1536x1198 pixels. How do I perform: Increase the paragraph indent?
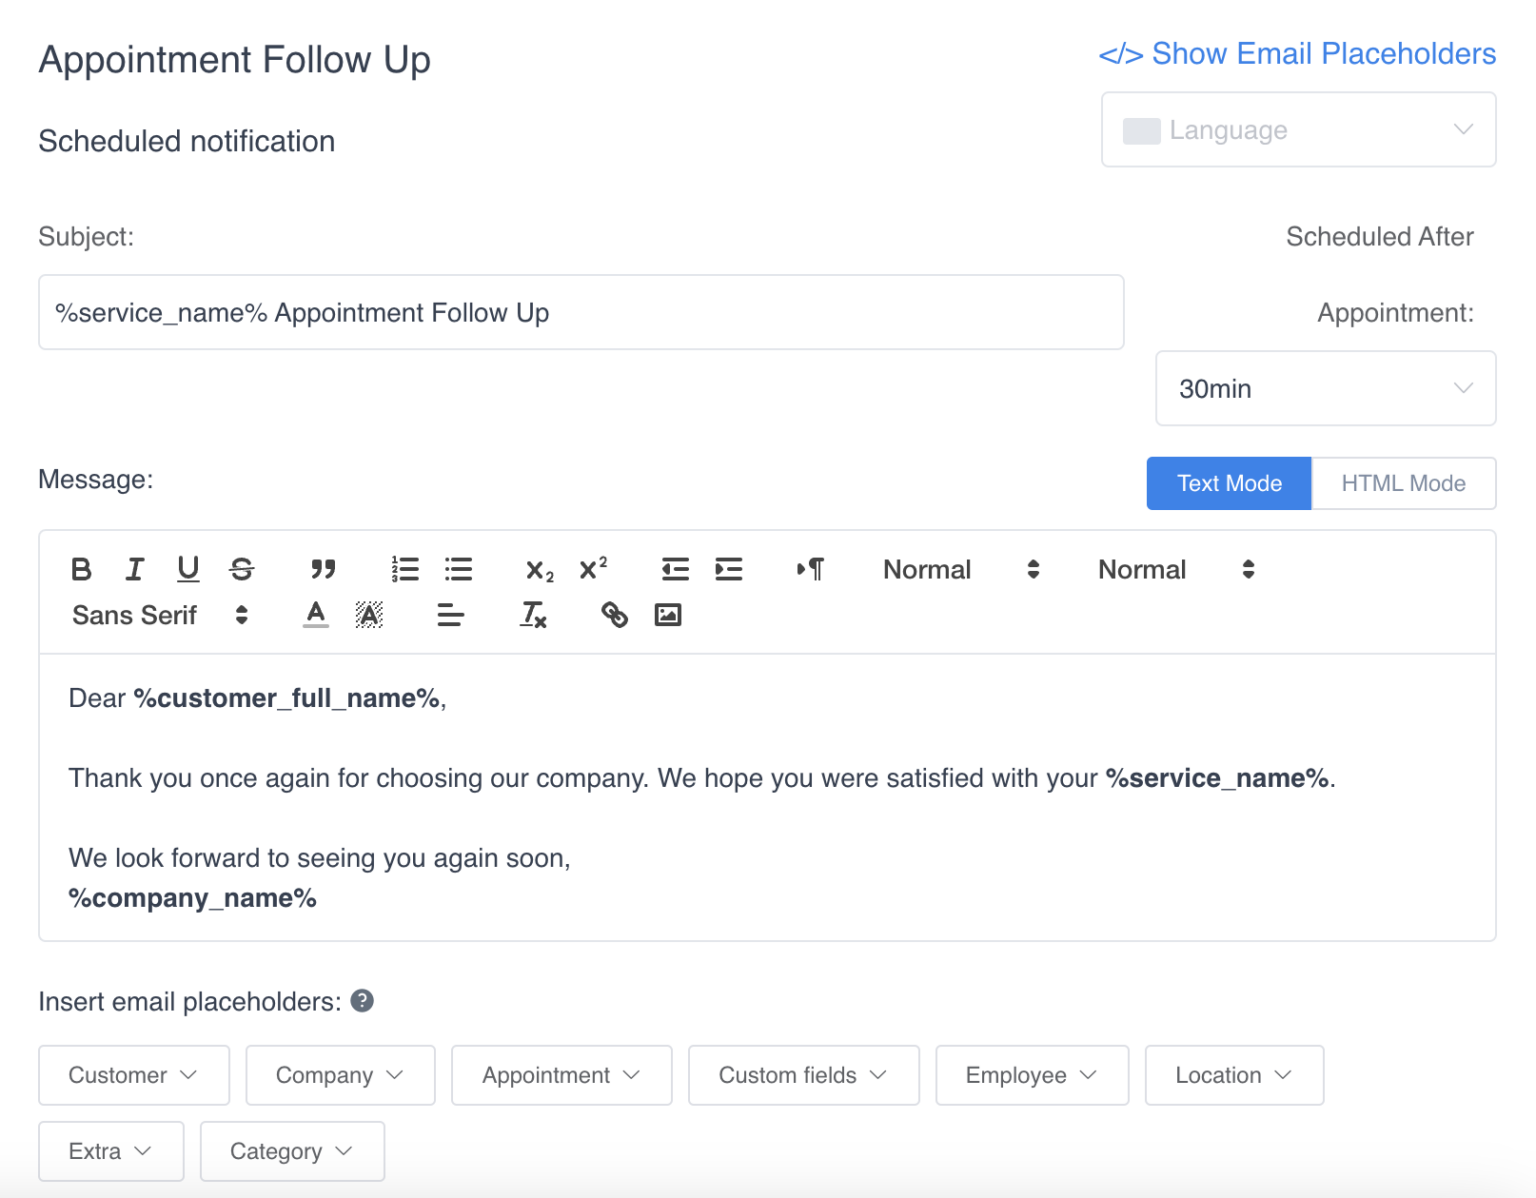click(x=729, y=569)
